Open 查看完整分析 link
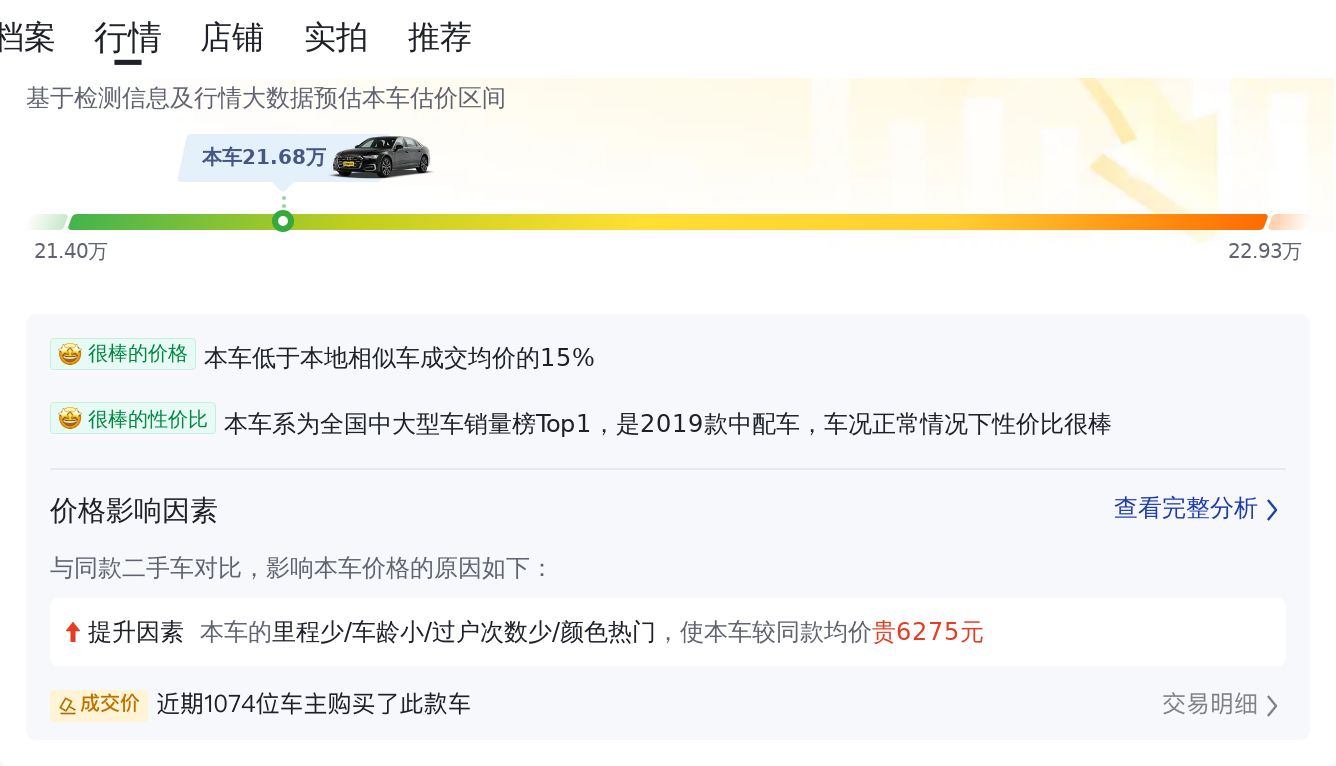Screen dimensions: 1336x766 click(x=1185, y=508)
